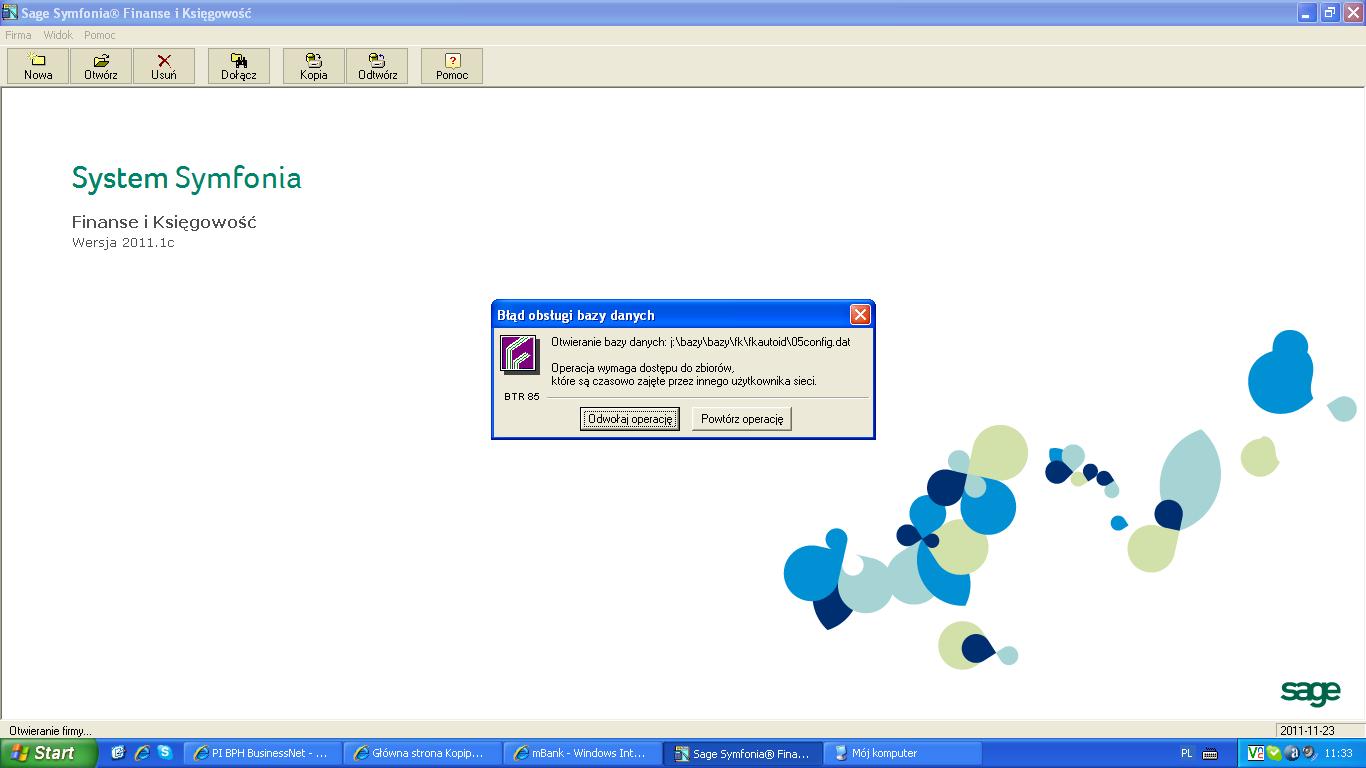Click the BTR 85 error code text
The width and height of the screenshot is (1366, 768).
click(522, 397)
